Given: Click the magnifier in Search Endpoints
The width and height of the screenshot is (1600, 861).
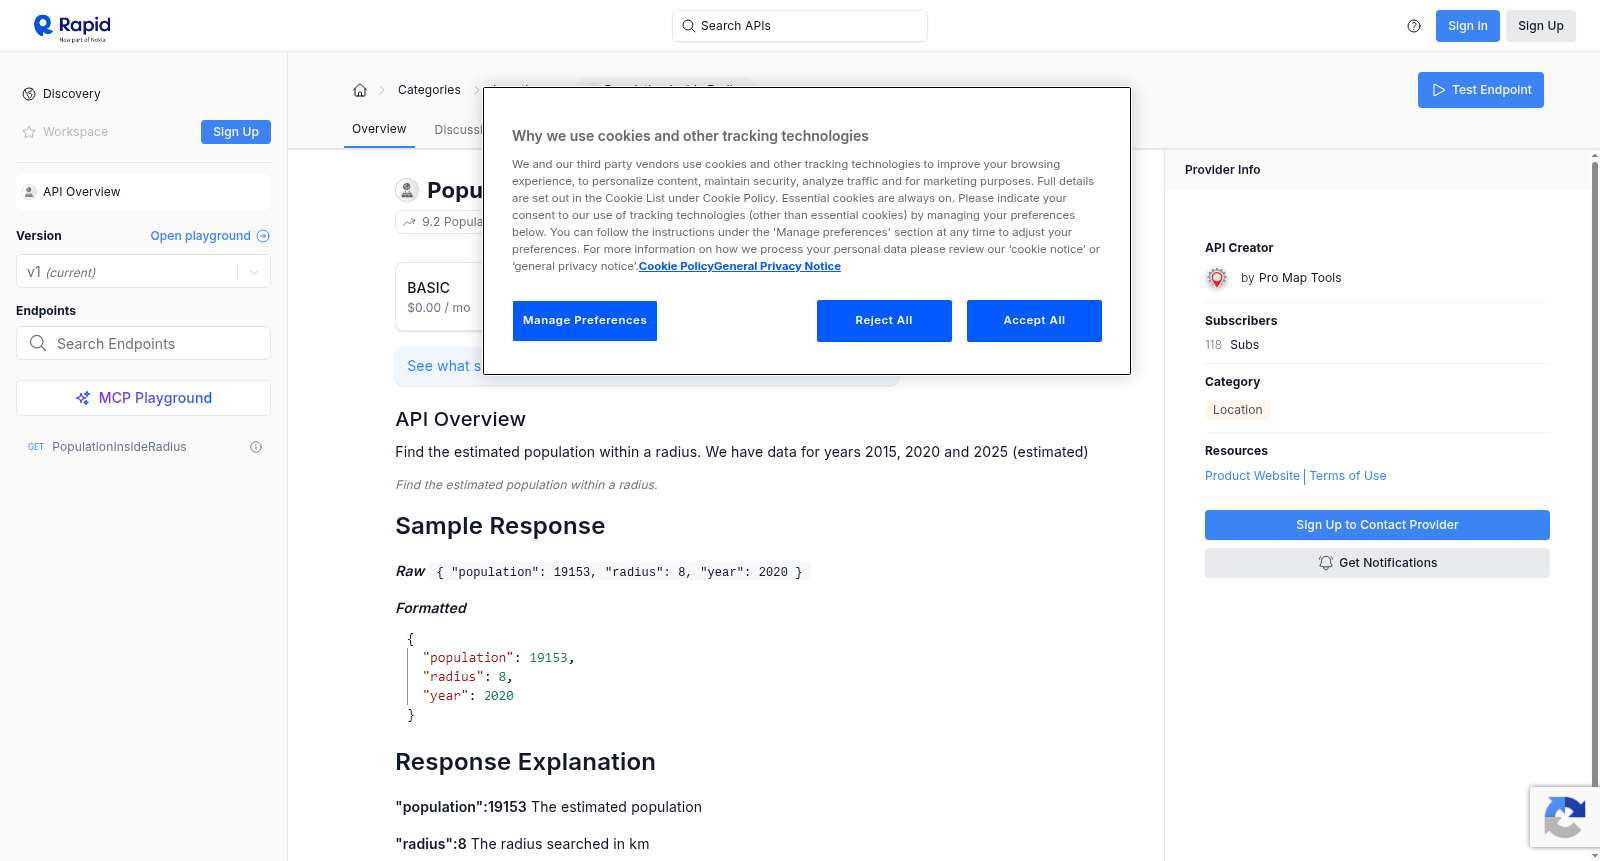Looking at the screenshot, I should coord(38,343).
